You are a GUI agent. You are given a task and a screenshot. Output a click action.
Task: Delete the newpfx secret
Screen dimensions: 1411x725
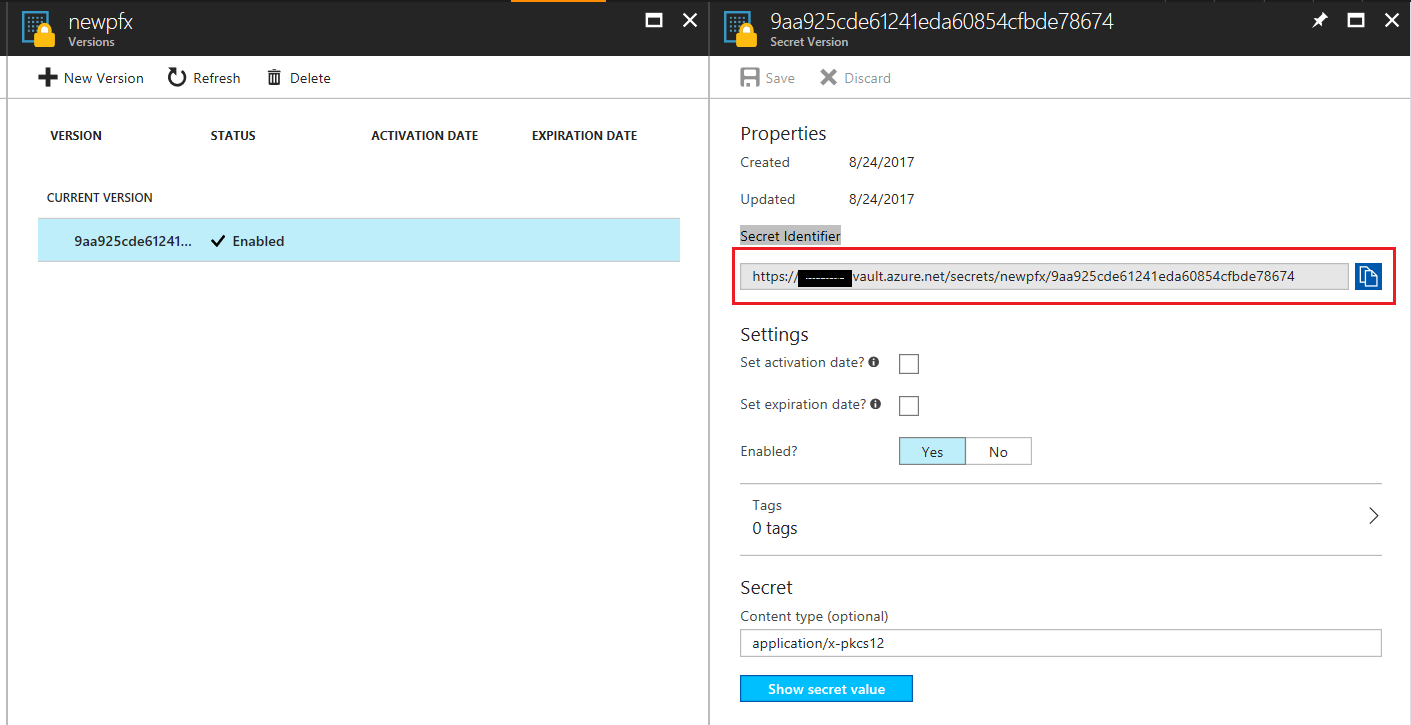(x=299, y=78)
